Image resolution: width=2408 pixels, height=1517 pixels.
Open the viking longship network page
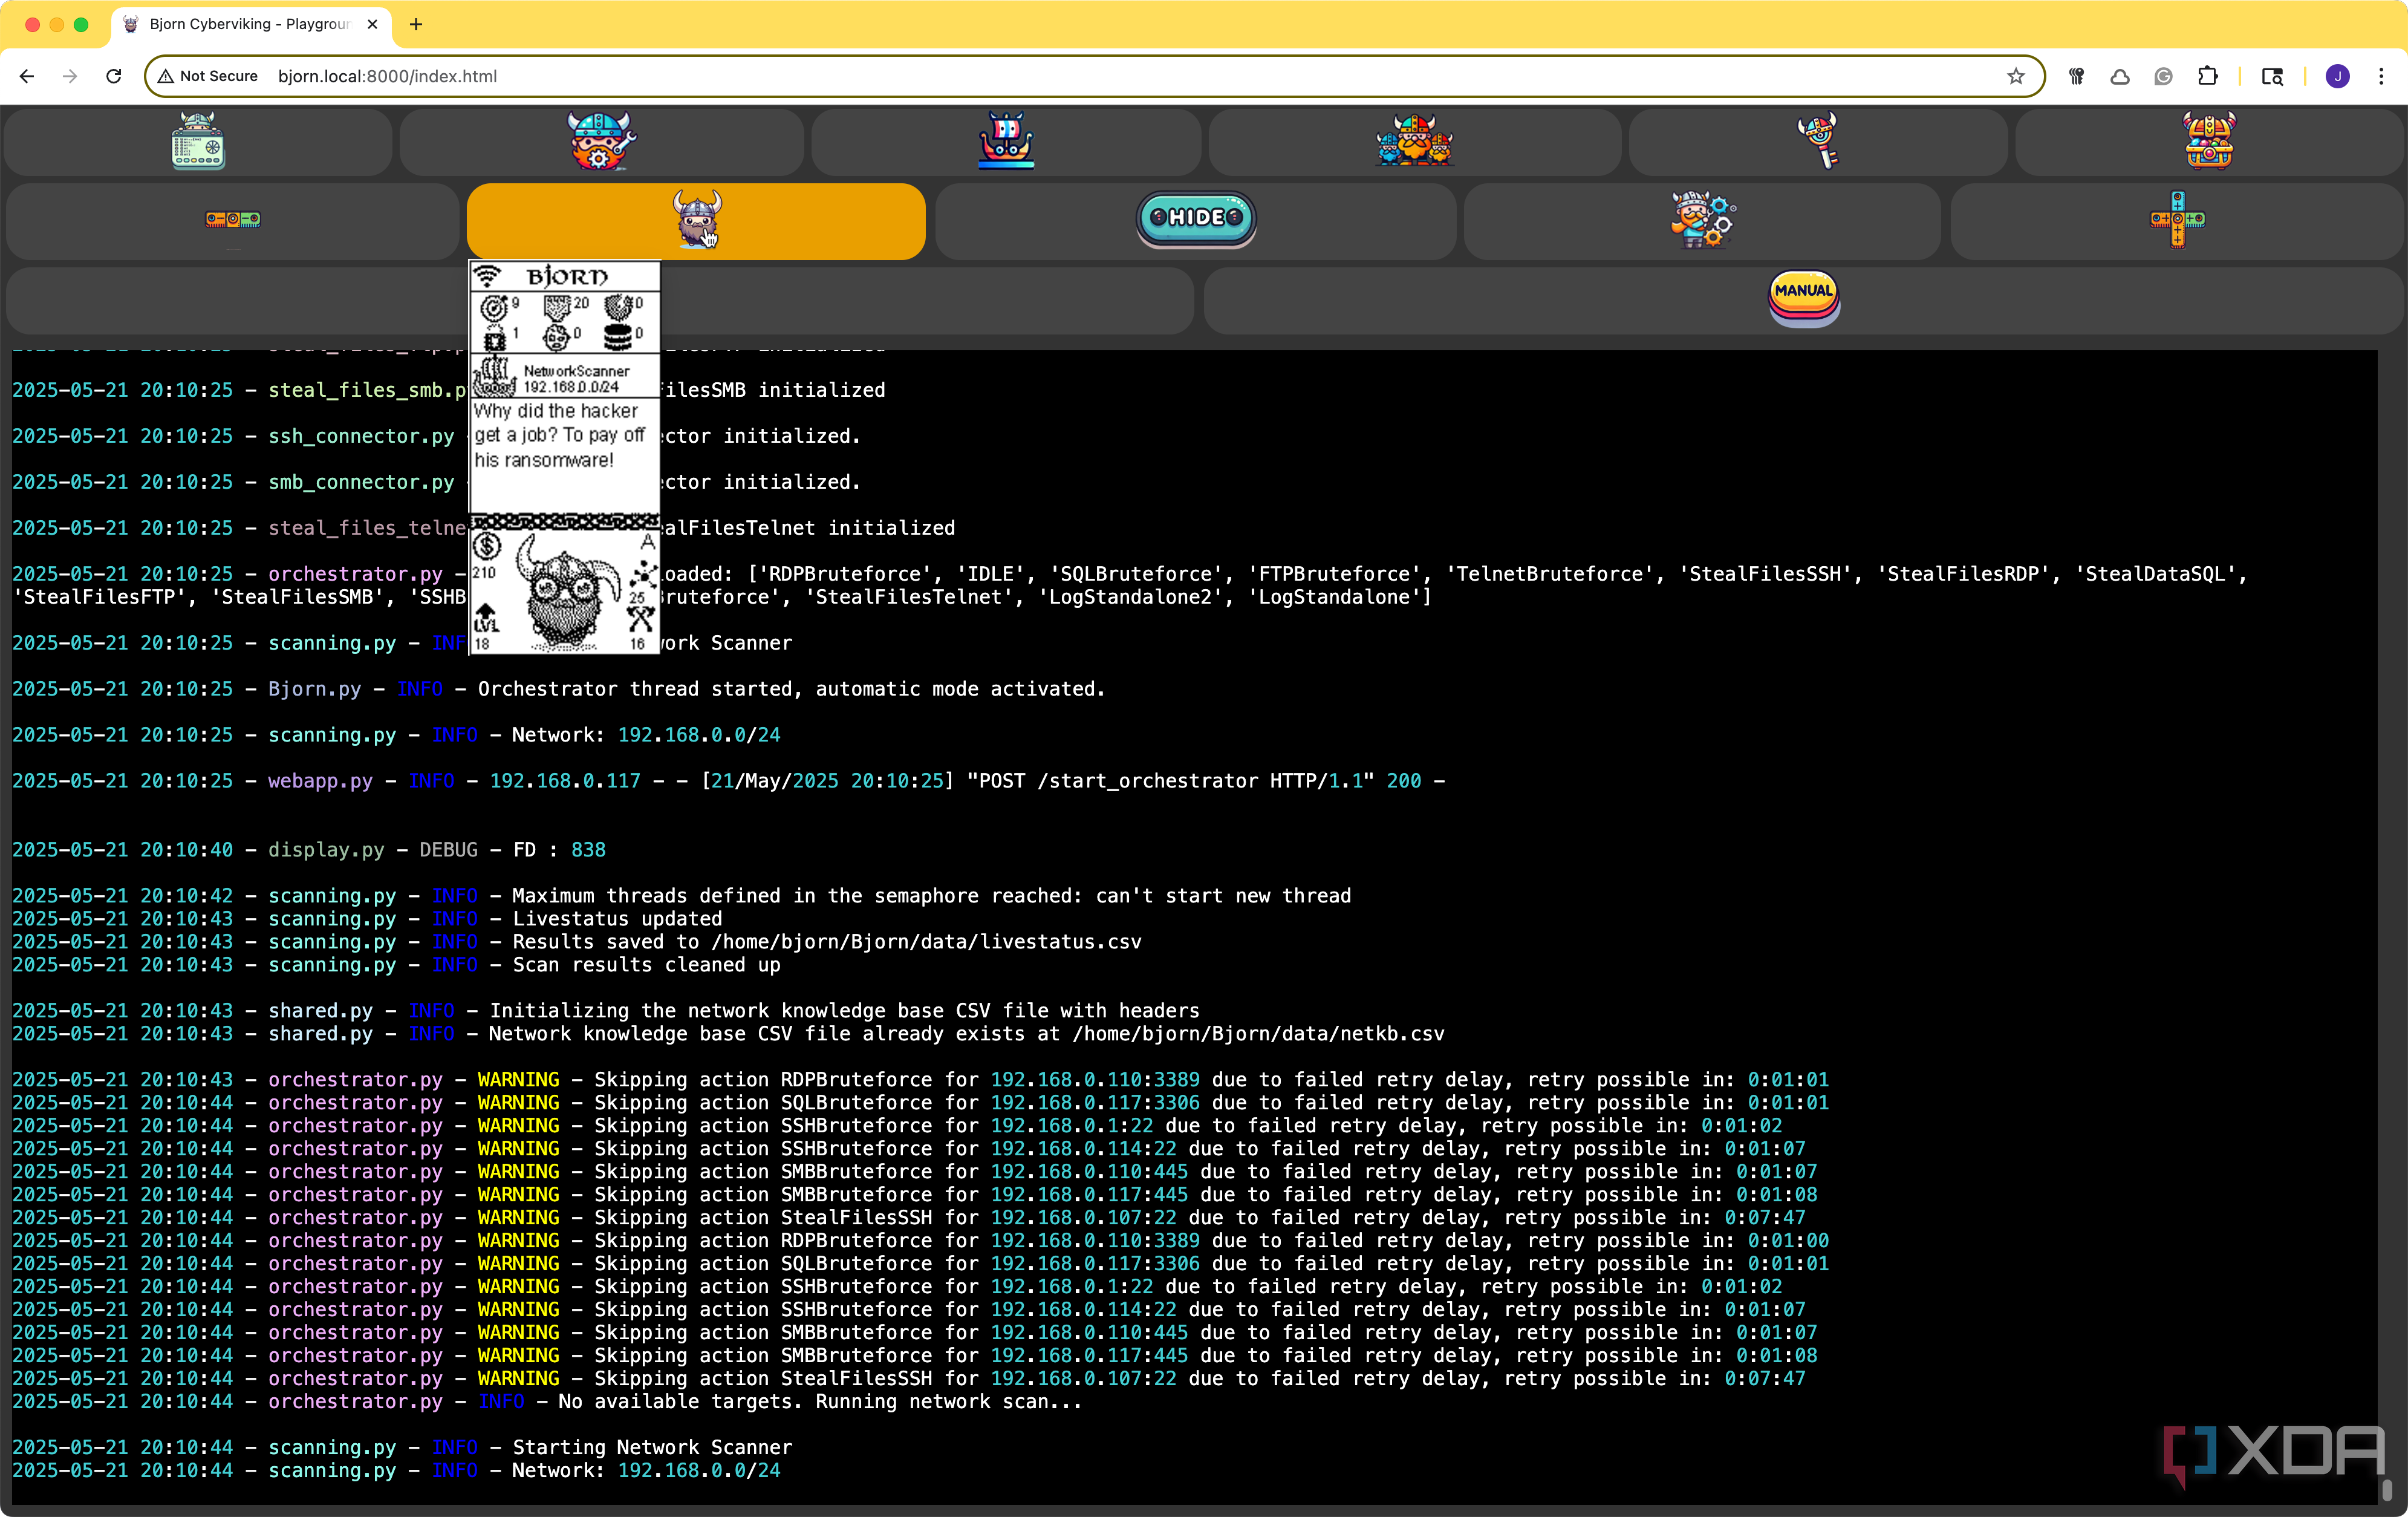pyautogui.click(x=1006, y=140)
